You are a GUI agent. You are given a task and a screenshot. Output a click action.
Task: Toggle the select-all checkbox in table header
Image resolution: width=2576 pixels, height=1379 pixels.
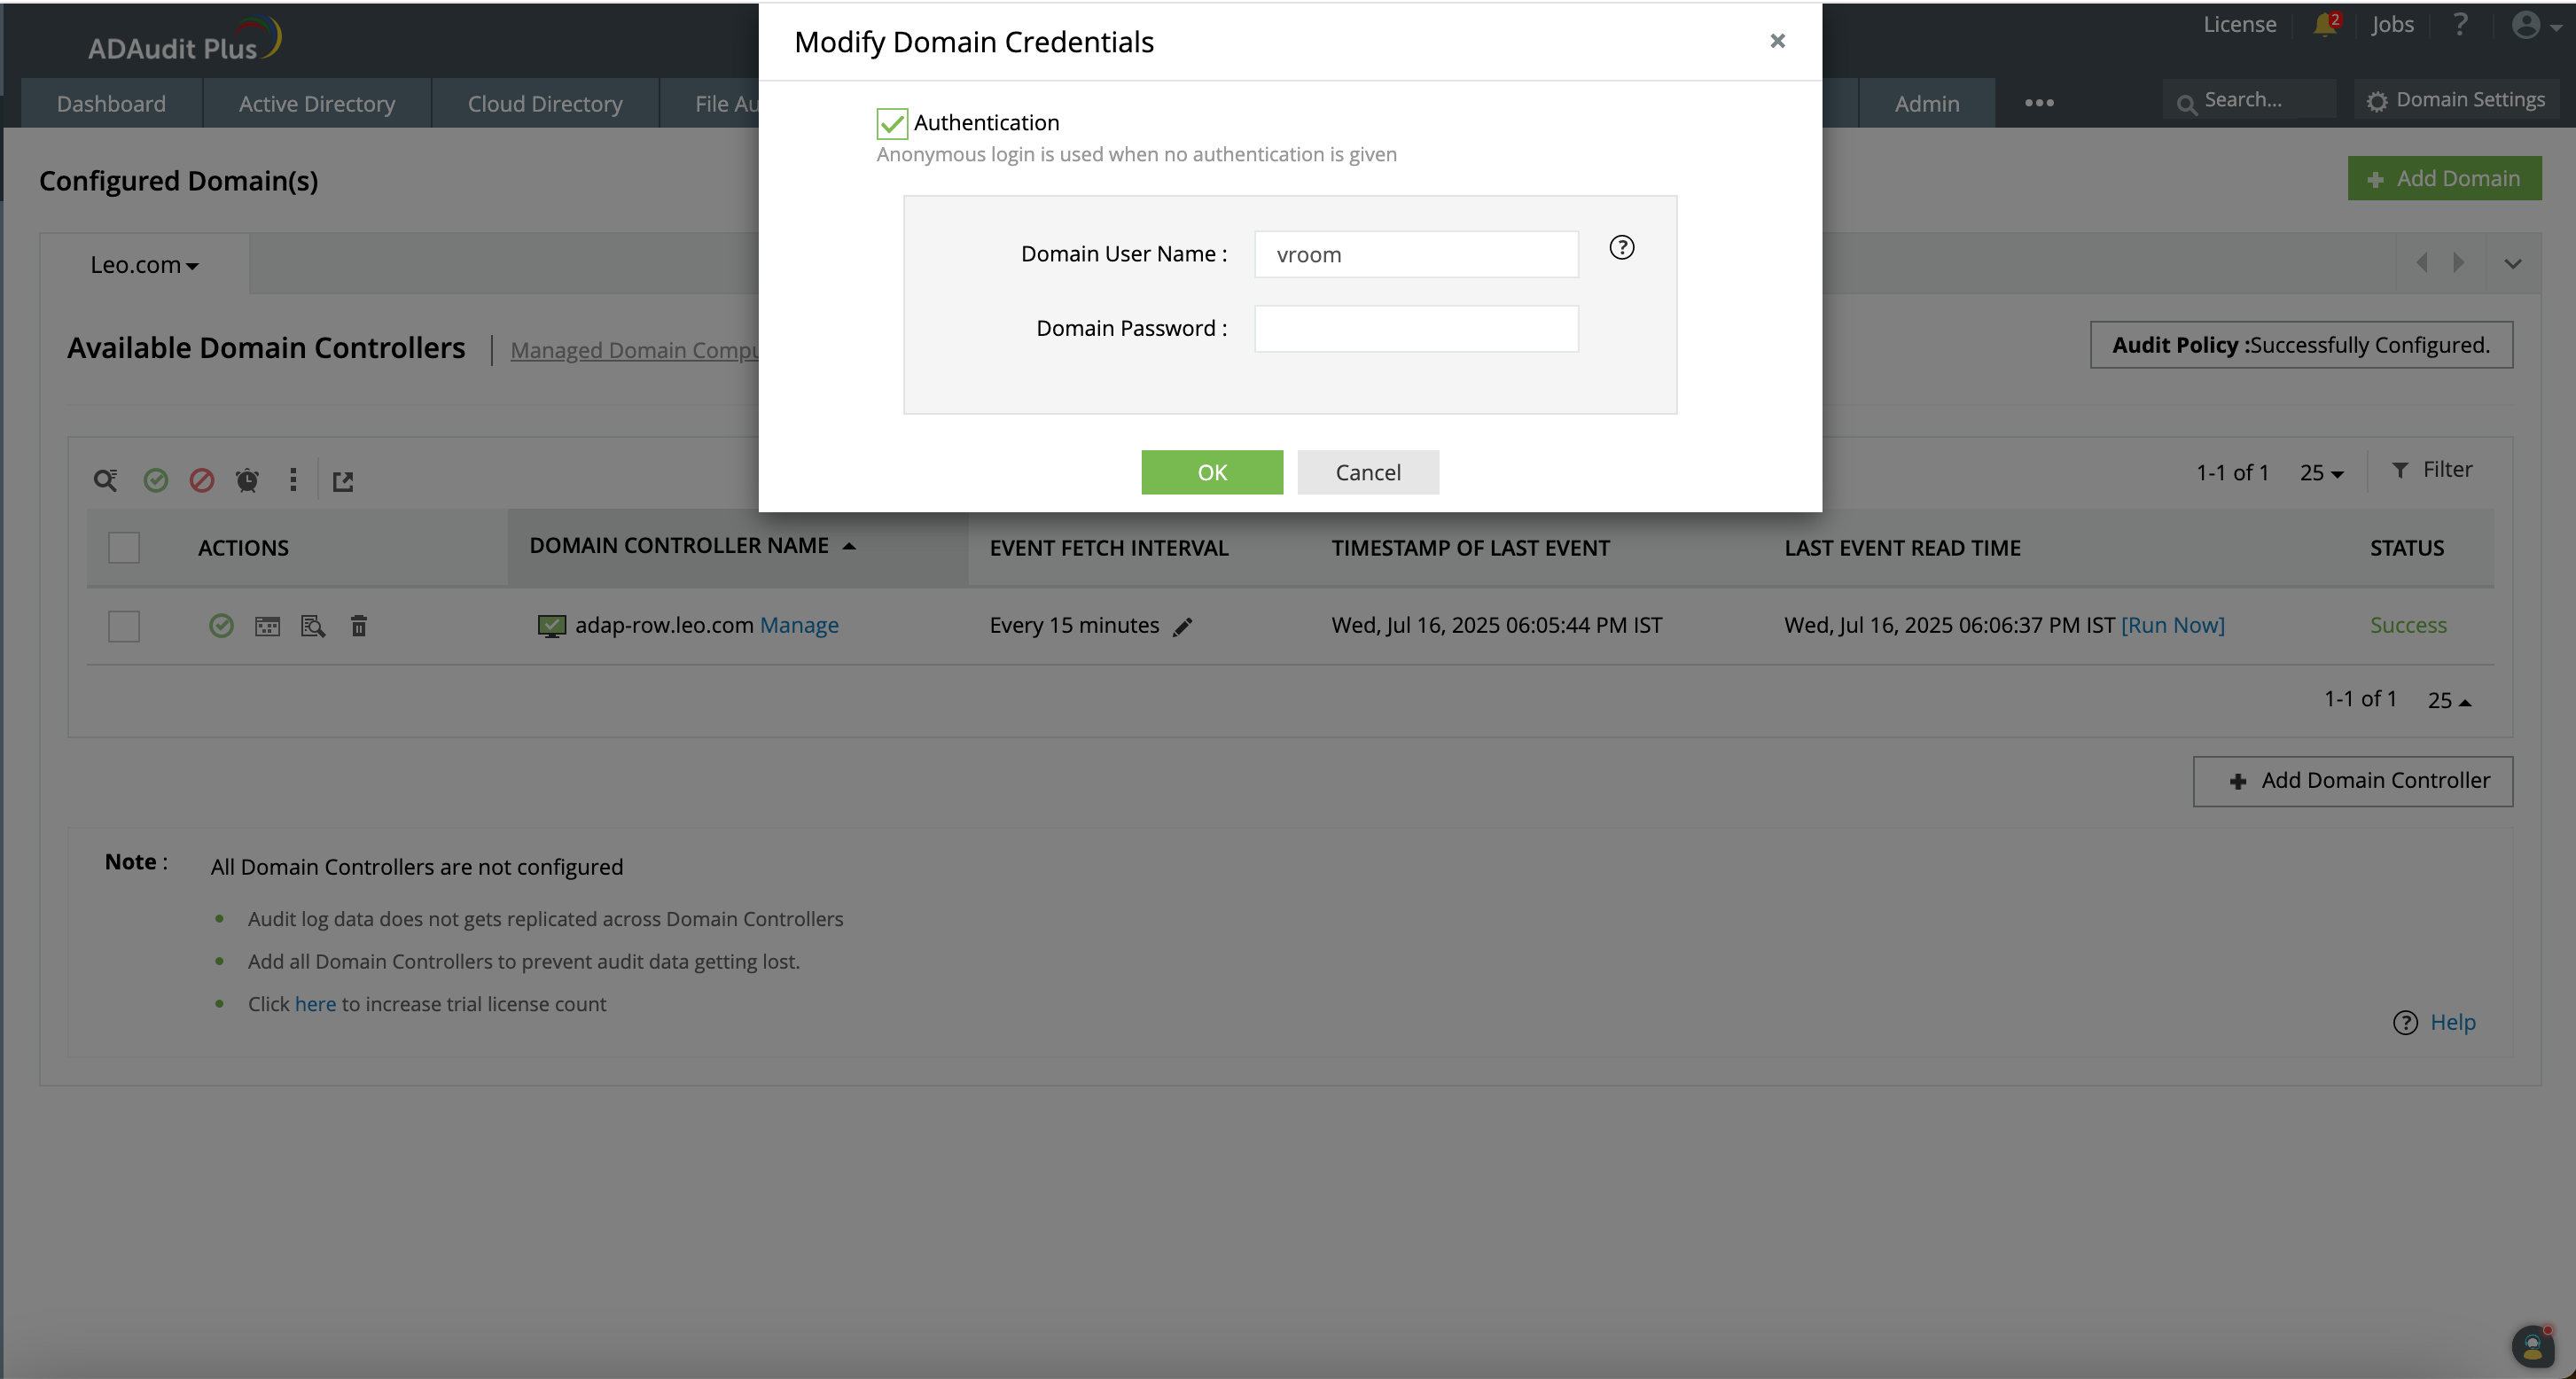click(124, 548)
